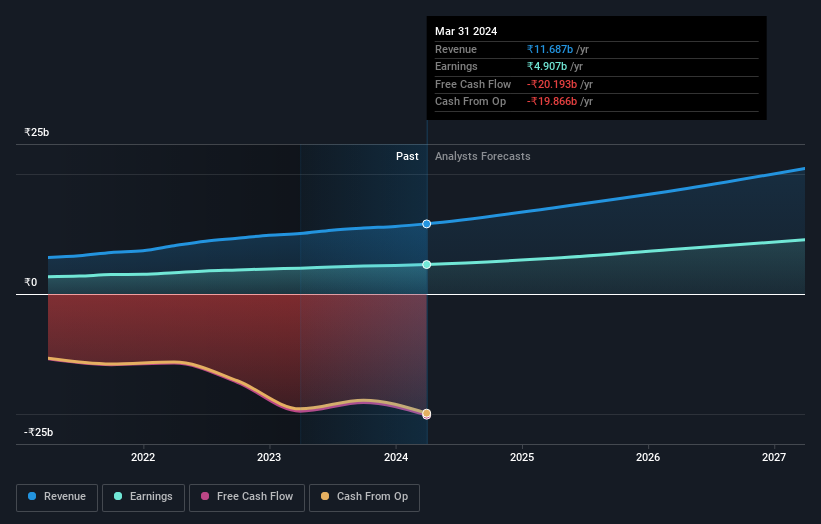Select the 2026 x-axis label

[648, 458]
